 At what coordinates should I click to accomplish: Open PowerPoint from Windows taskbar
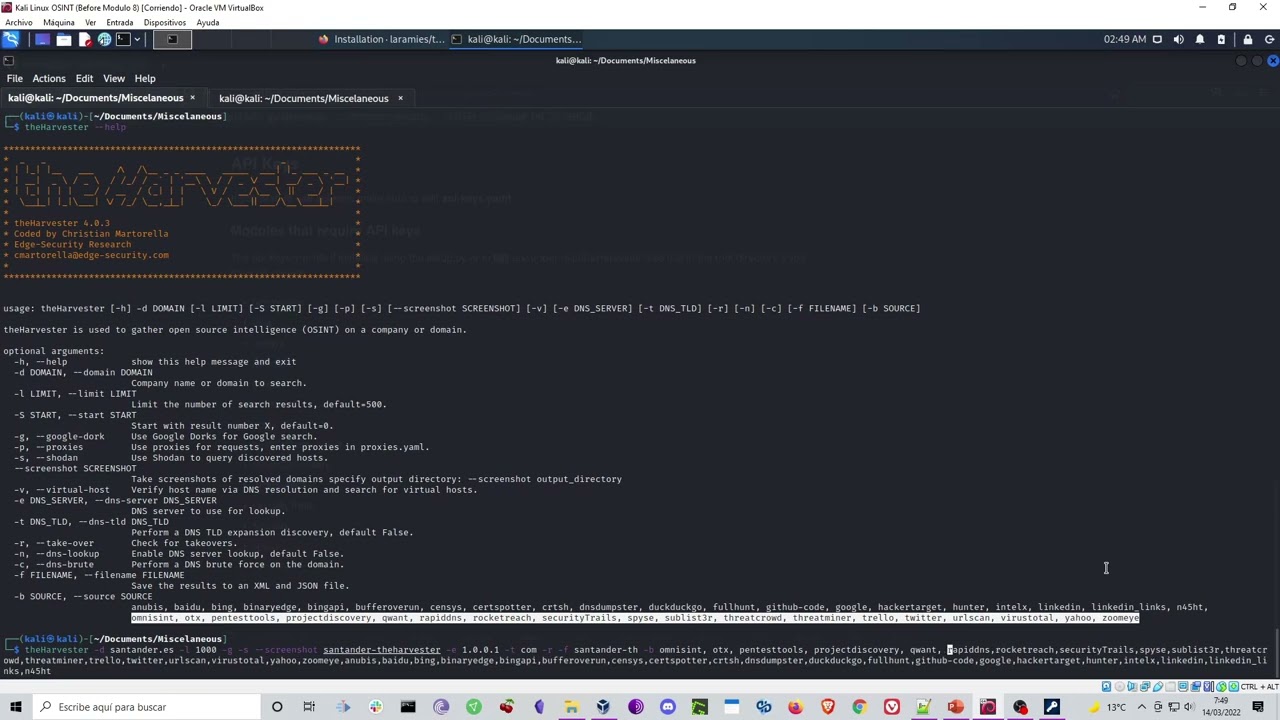click(x=956, y=707)
